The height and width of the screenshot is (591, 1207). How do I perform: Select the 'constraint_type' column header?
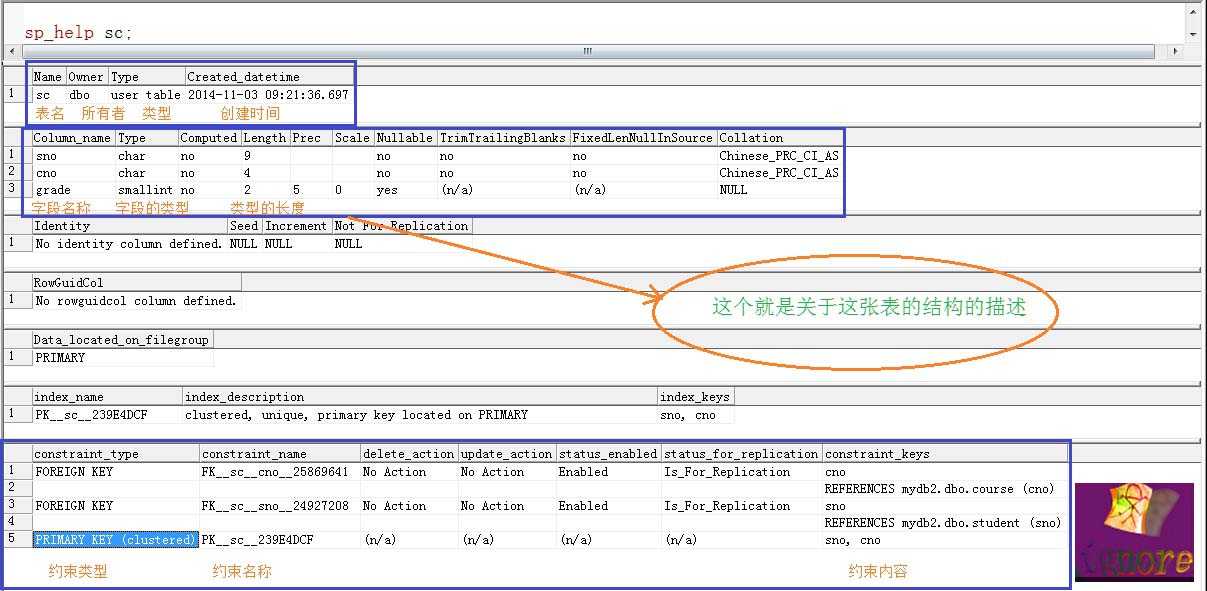coord(116,454)
